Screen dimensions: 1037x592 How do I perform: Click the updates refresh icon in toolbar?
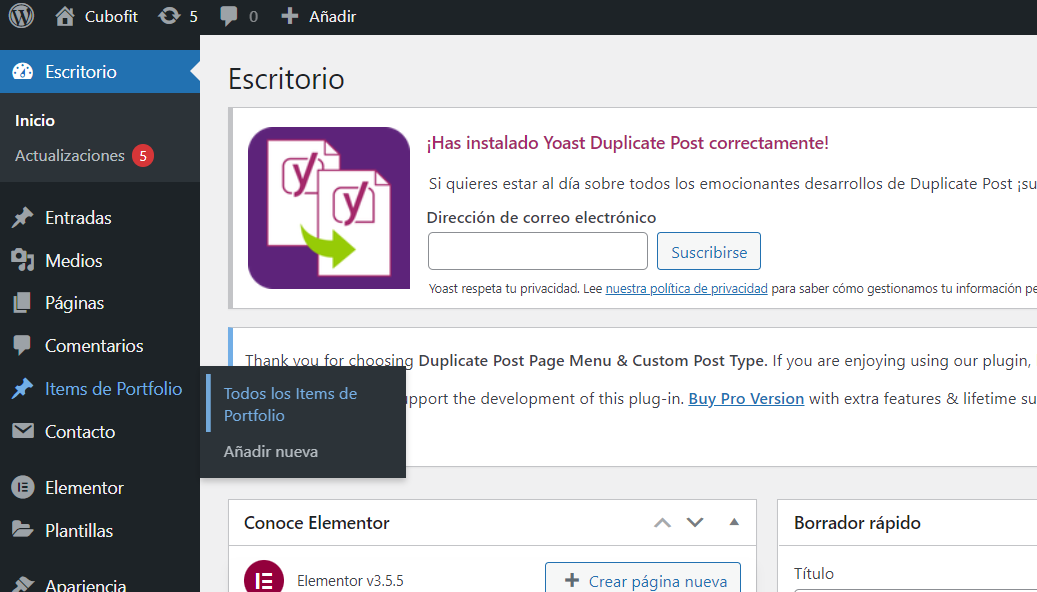click(170, 16)
